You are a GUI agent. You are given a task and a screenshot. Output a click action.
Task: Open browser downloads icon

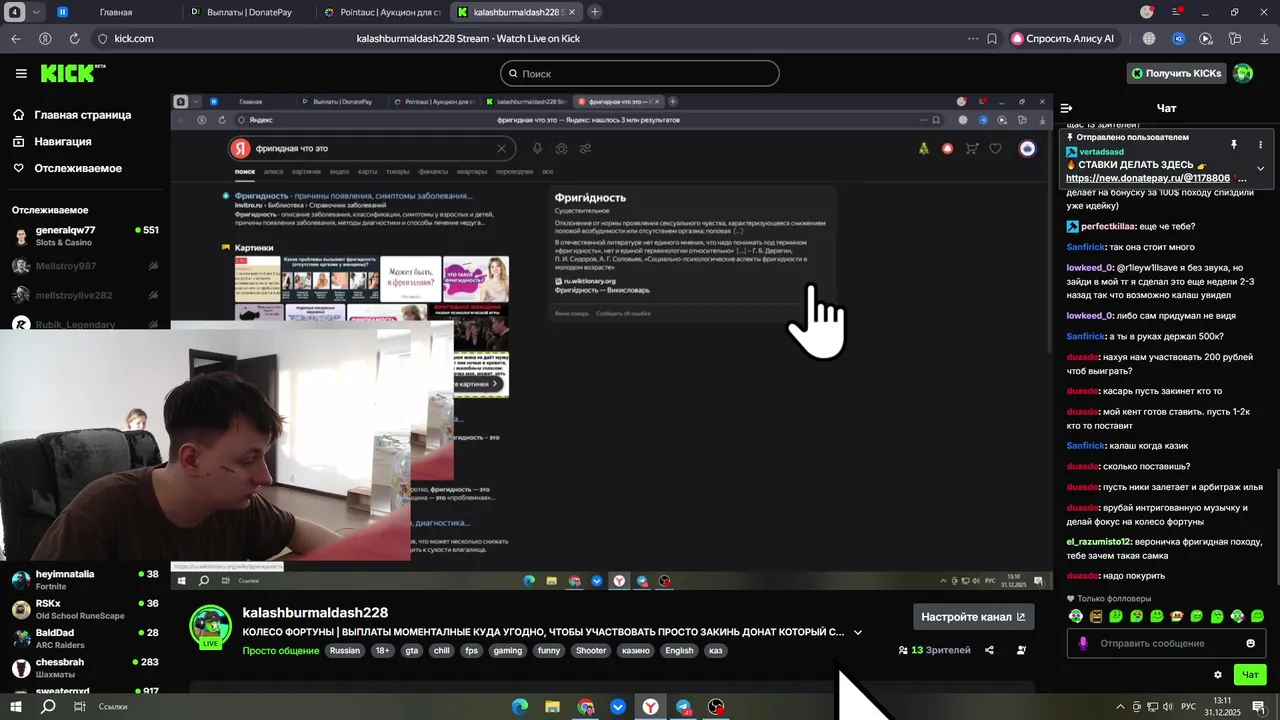[x=1264, y=38]
